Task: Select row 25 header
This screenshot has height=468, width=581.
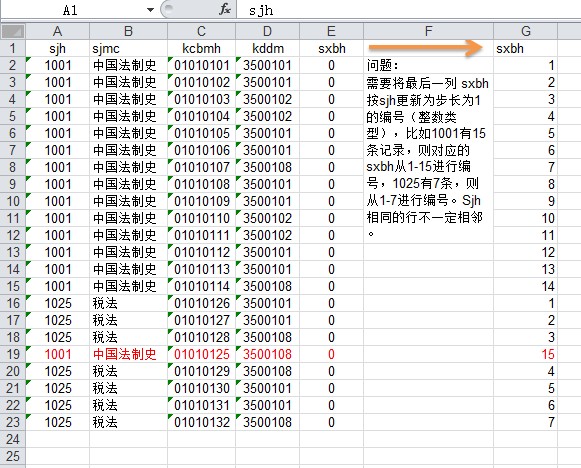Action: (x=13, y=456)
